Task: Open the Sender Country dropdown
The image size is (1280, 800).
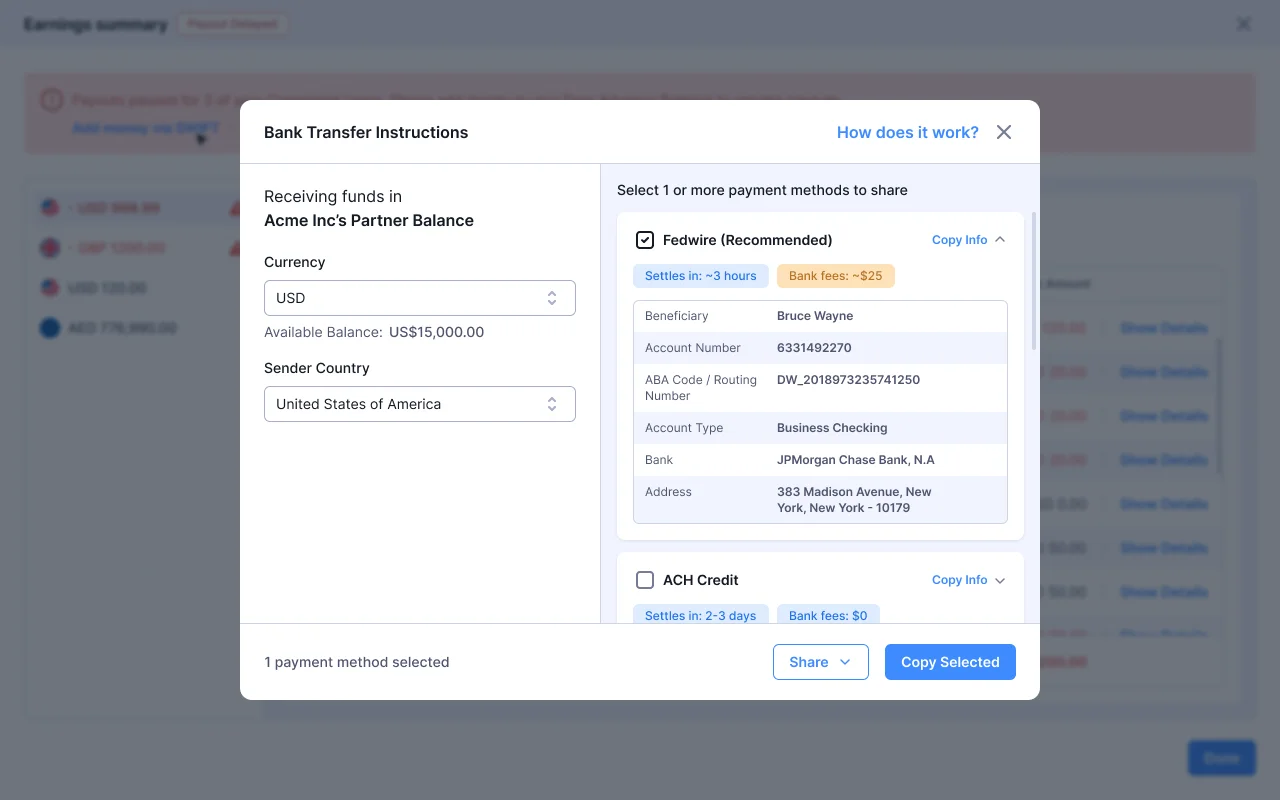Action: pos(419,403)
